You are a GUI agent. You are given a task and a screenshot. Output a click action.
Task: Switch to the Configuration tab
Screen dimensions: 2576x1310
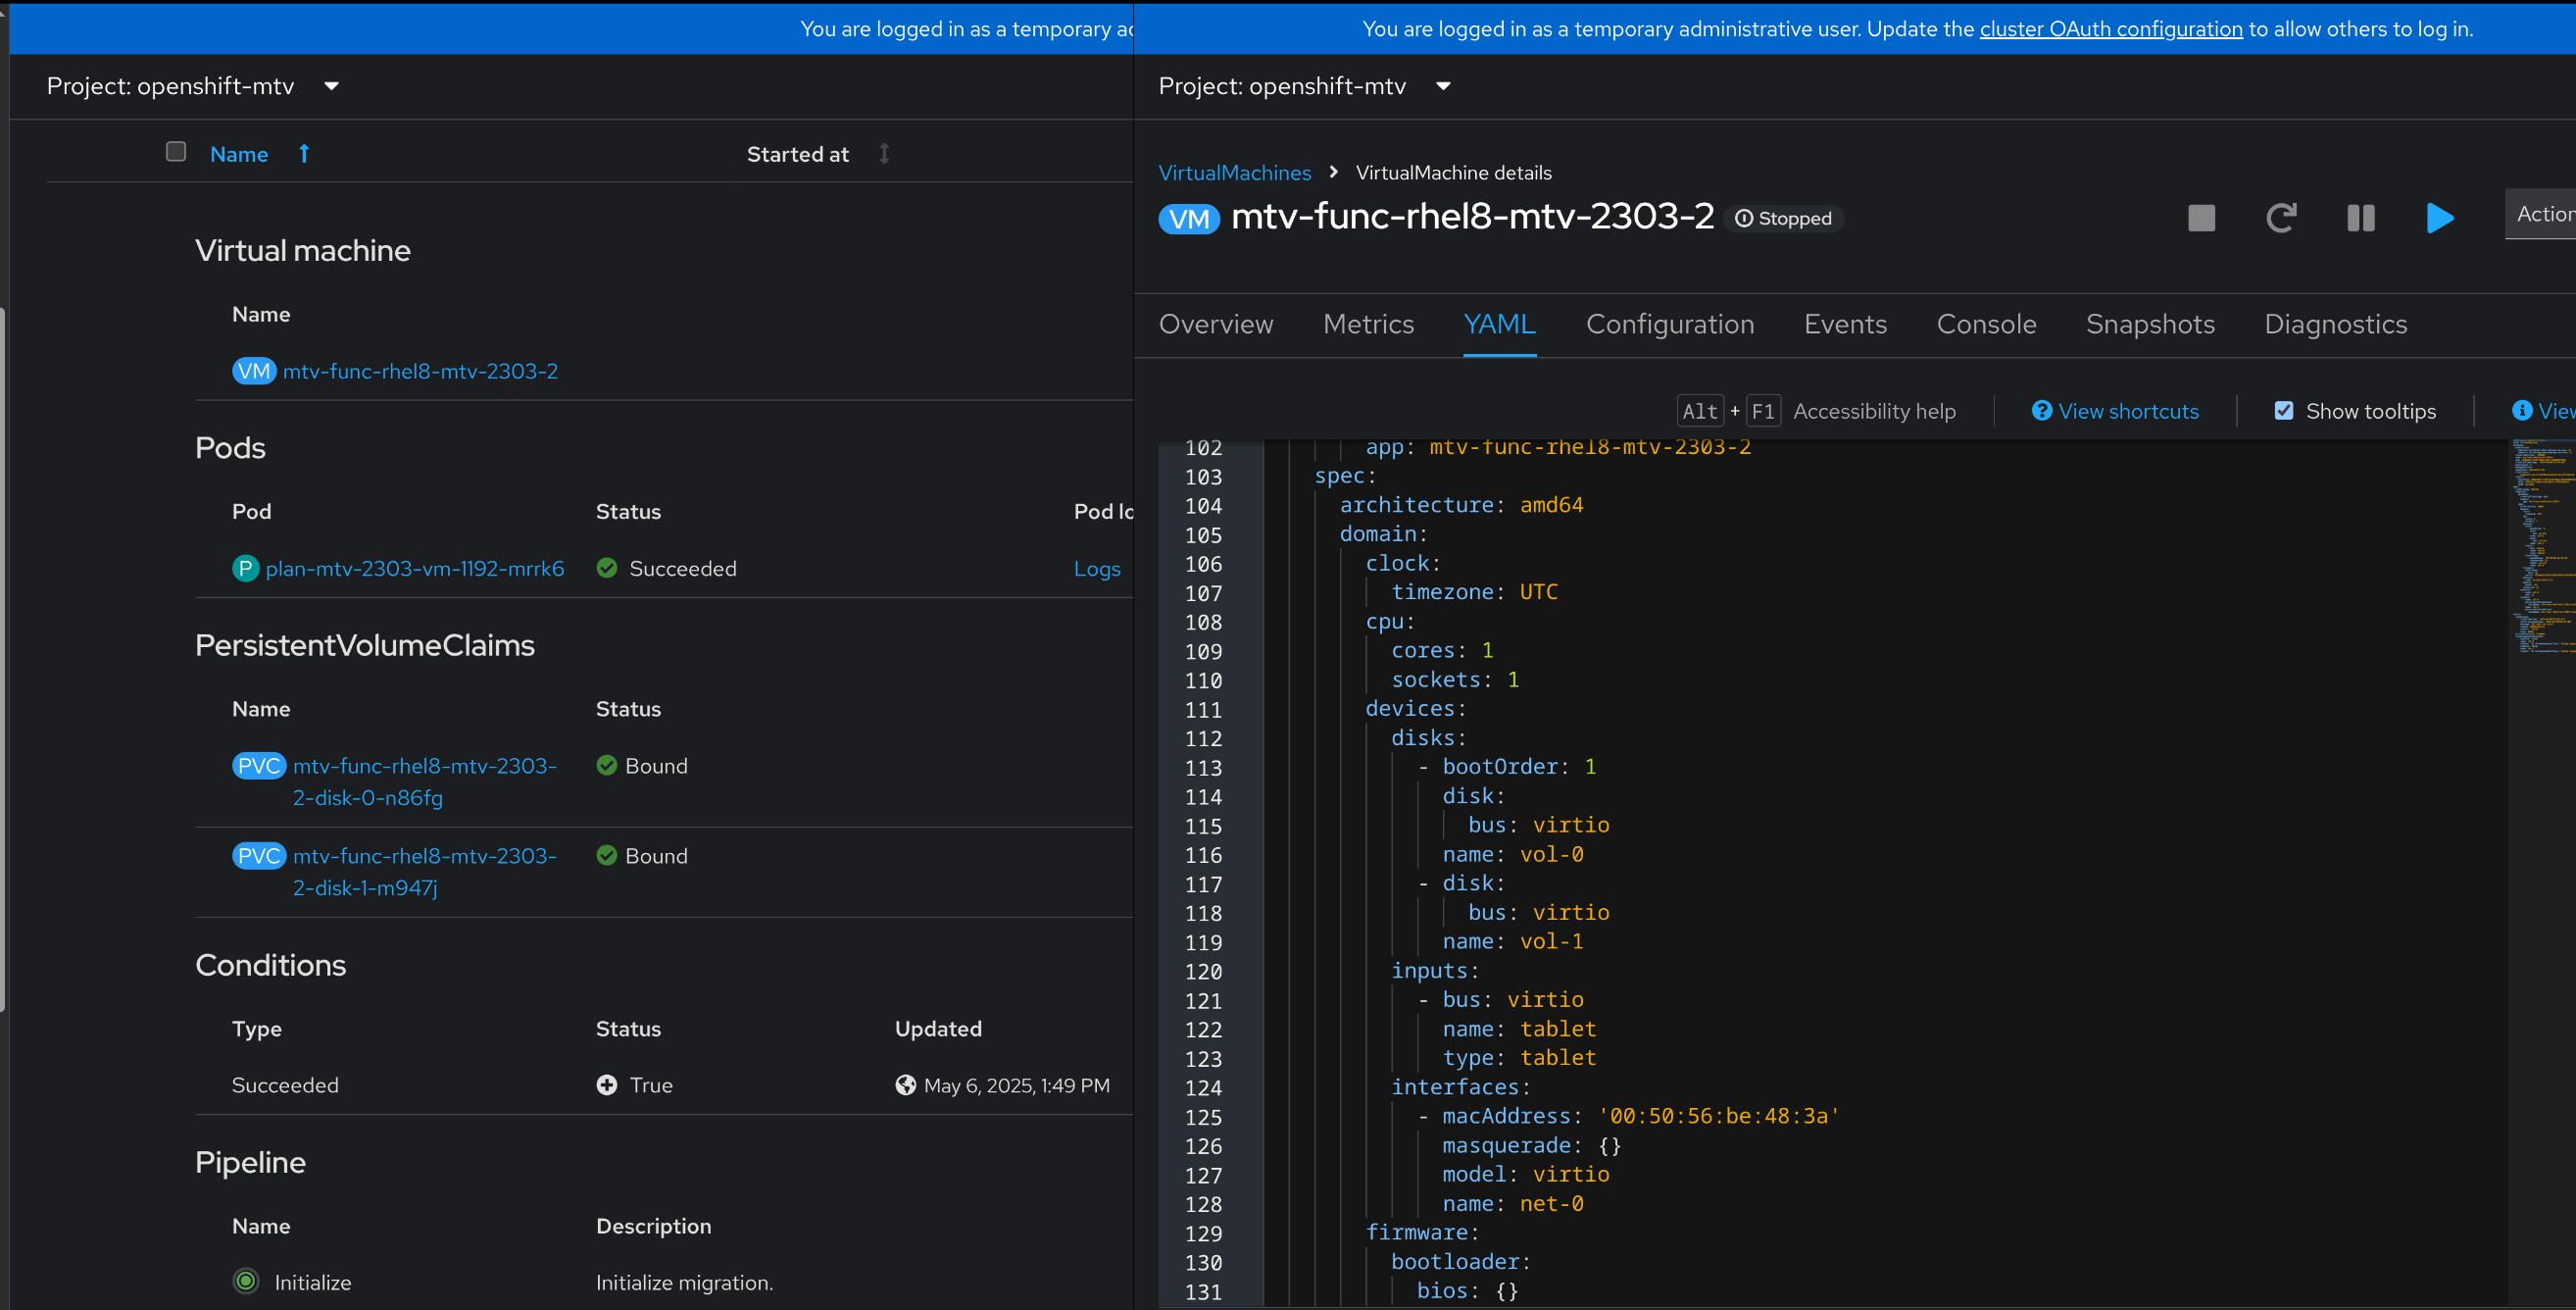[x=1669, y=324]
